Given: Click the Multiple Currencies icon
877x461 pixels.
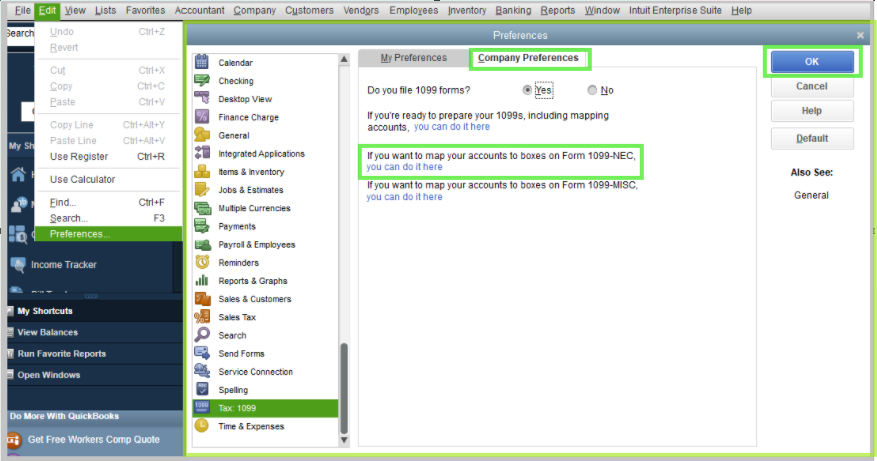Looking at the screenshot, I should pos(202,208).
